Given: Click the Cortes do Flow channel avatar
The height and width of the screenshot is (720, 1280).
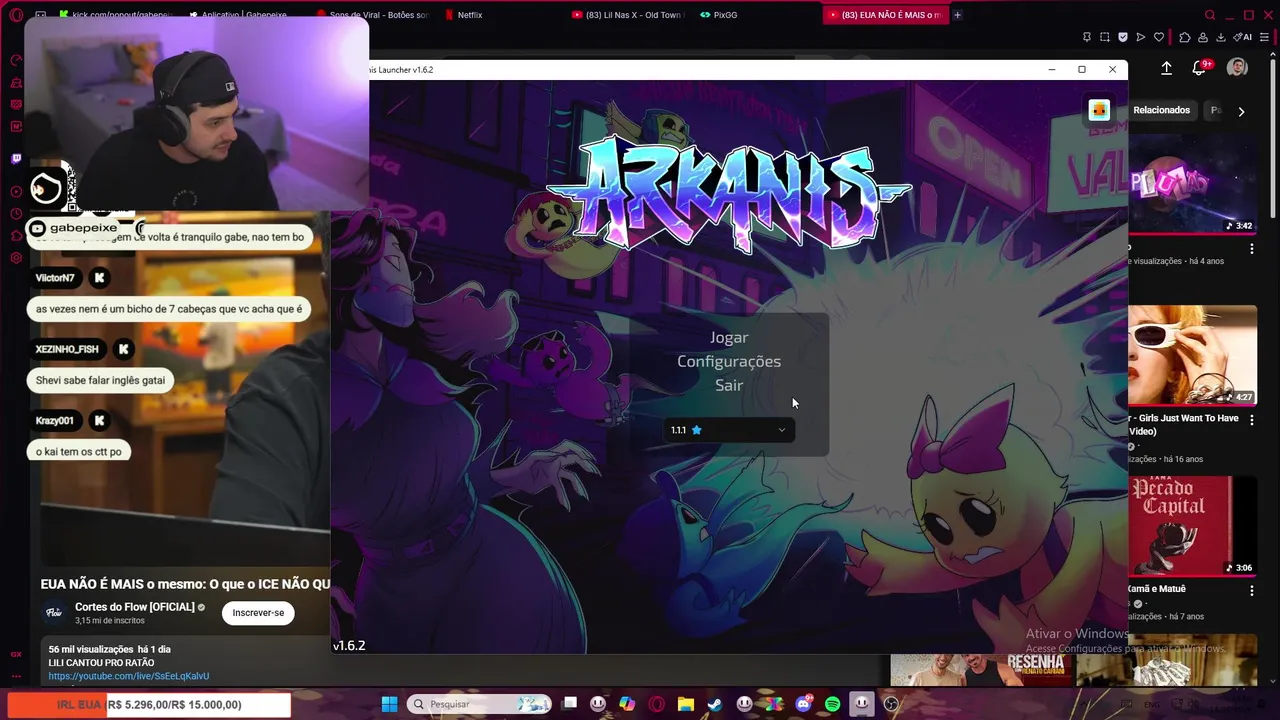Looking at the screenshot, I should tap(54, 612).
